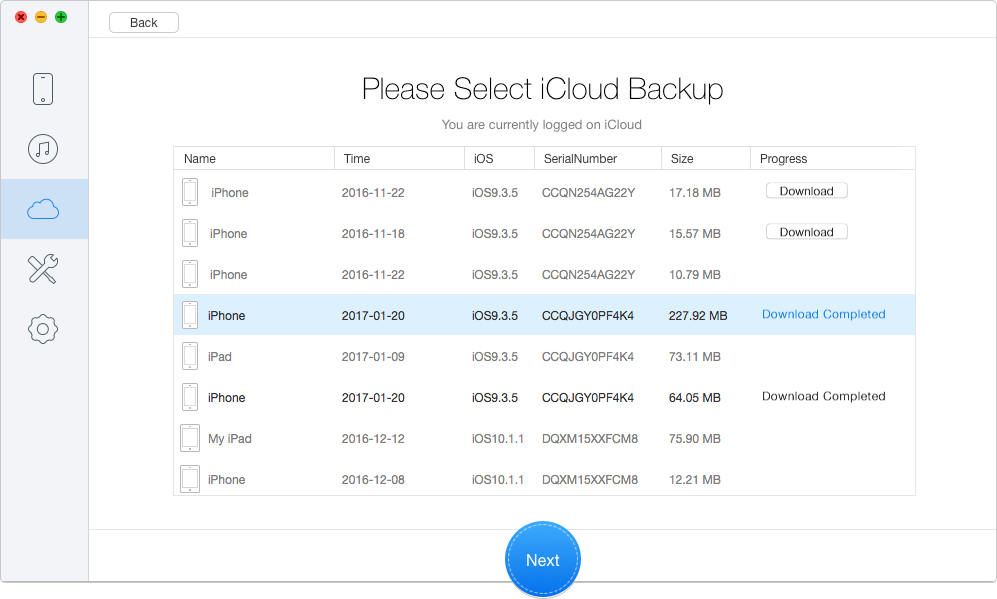
Task: Click the iPhone name in the 15.57 MB row
Action: [228, 233]
